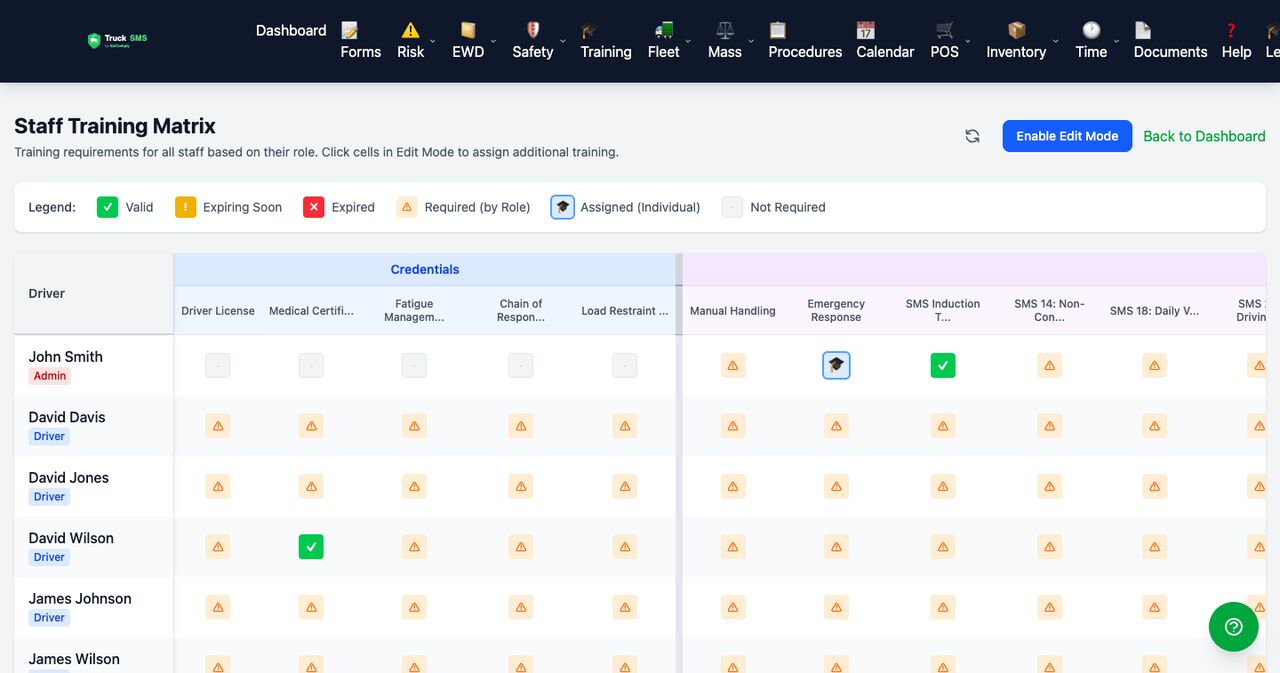
Task: Click David Jones's Emergency Response required cell
Action: tap(837, 487)
